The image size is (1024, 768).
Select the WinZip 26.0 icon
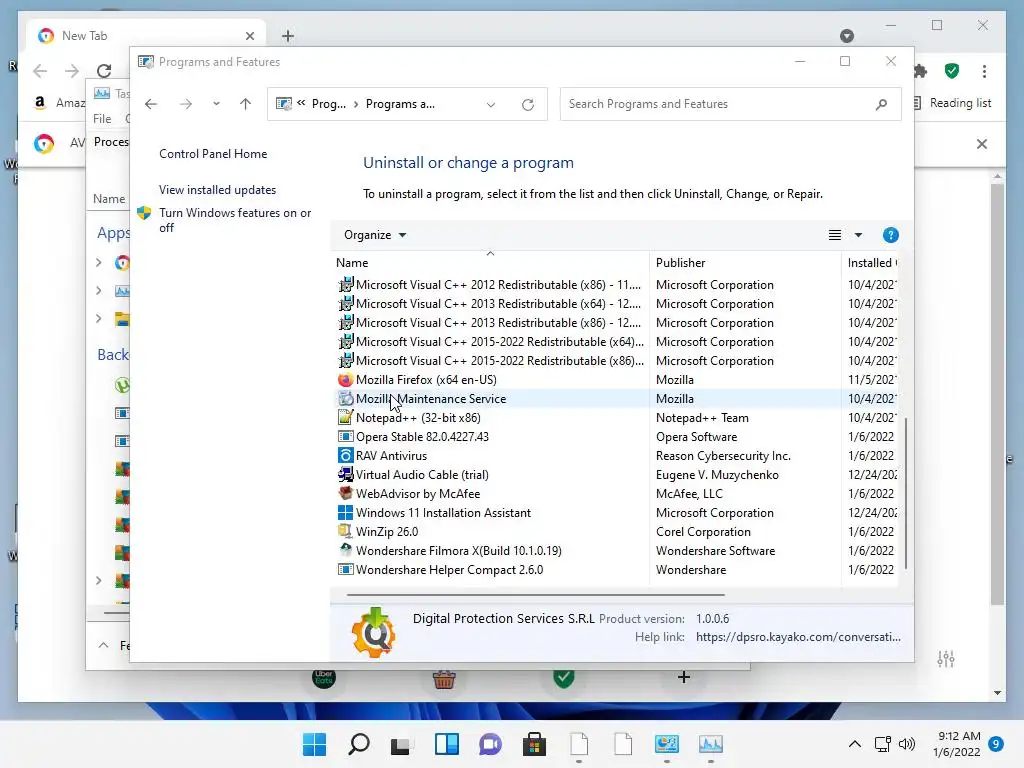pos(345,532)
